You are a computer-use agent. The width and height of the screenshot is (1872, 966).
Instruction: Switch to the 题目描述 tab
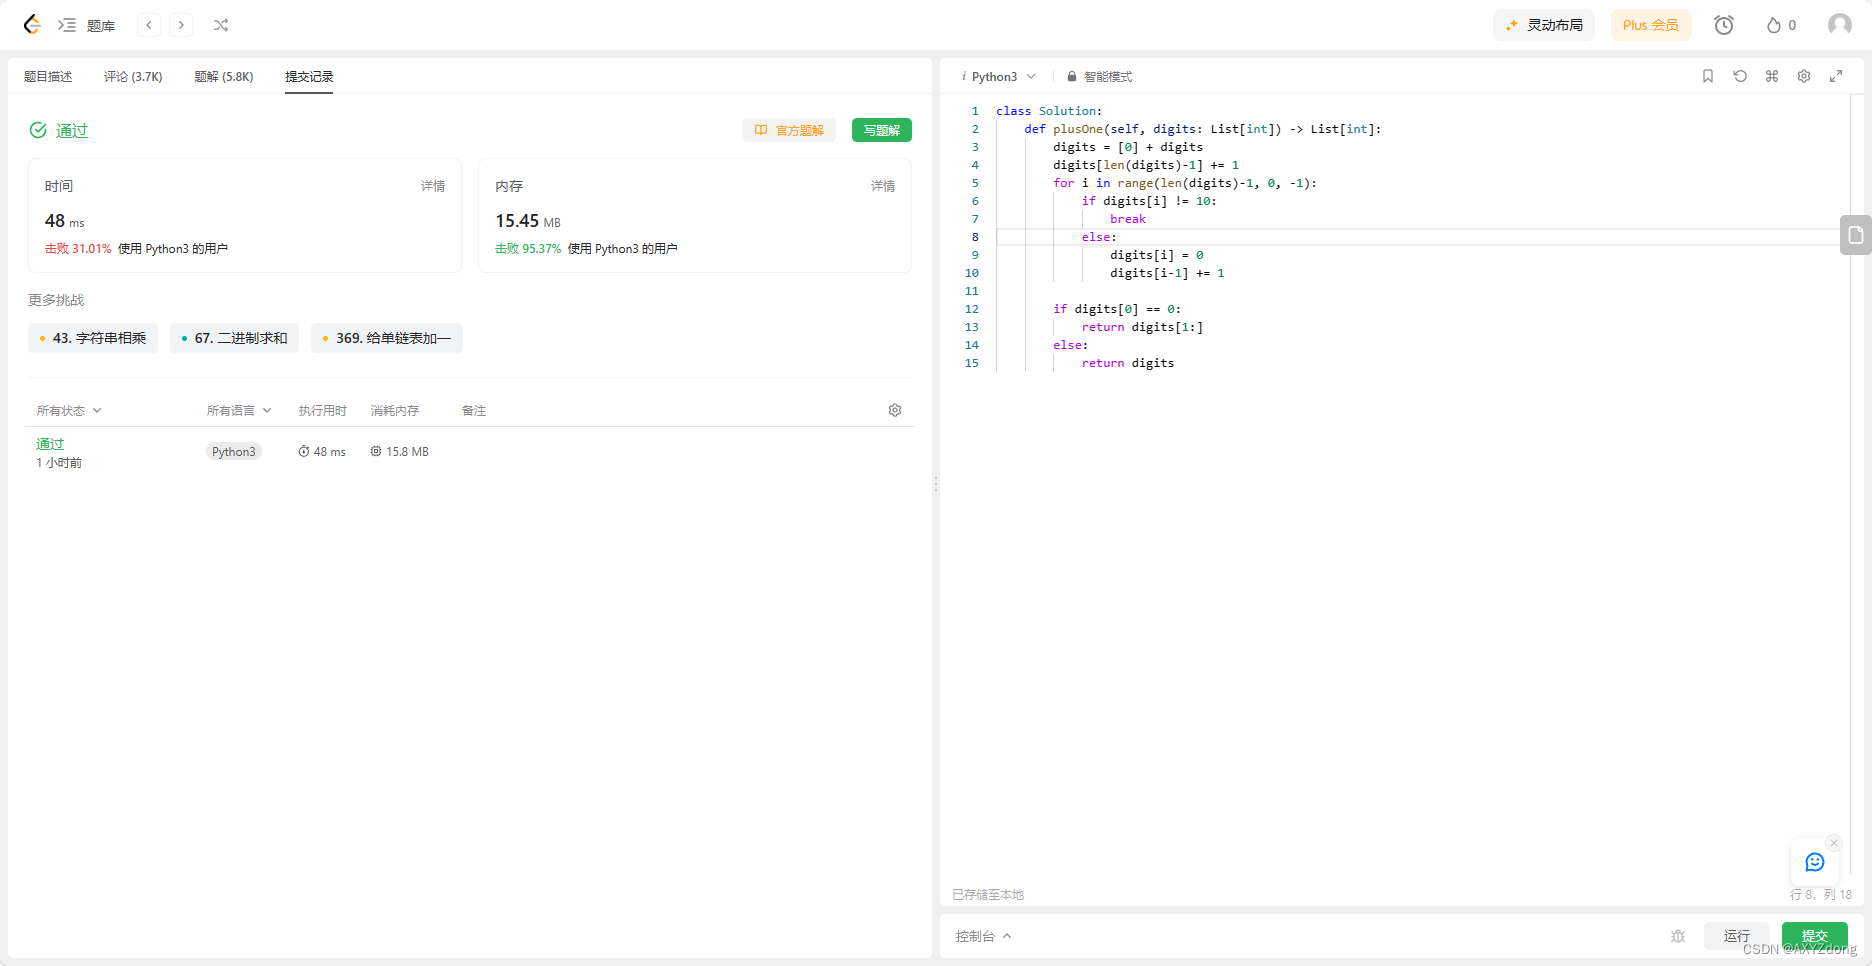(x=48, y=77)
